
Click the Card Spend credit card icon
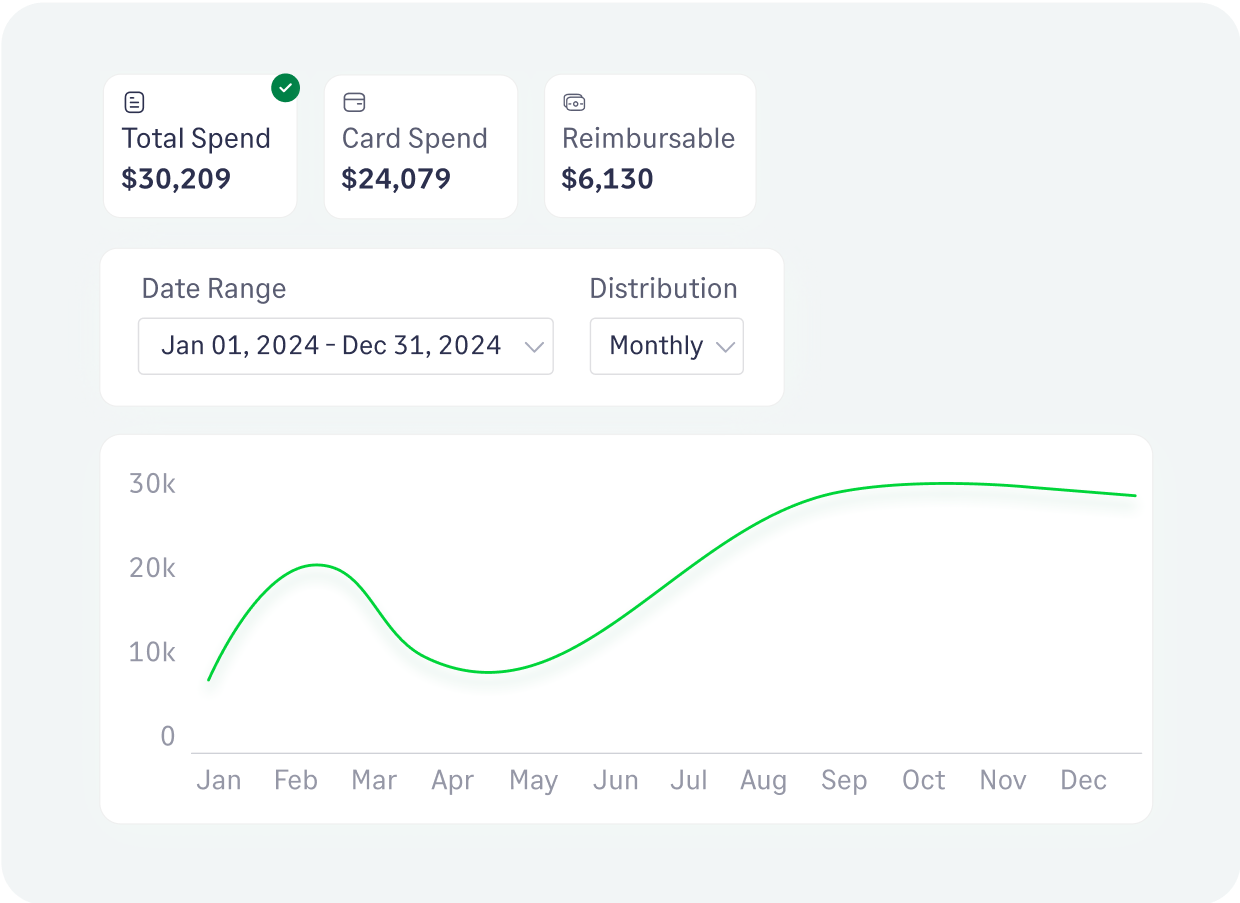[355, 102]
